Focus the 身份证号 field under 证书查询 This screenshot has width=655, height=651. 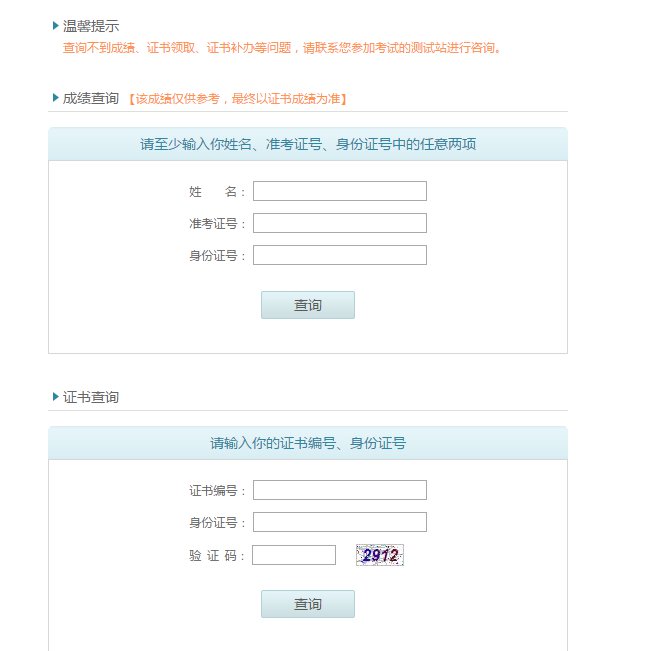pyautogui.click(x=340, y=522)
